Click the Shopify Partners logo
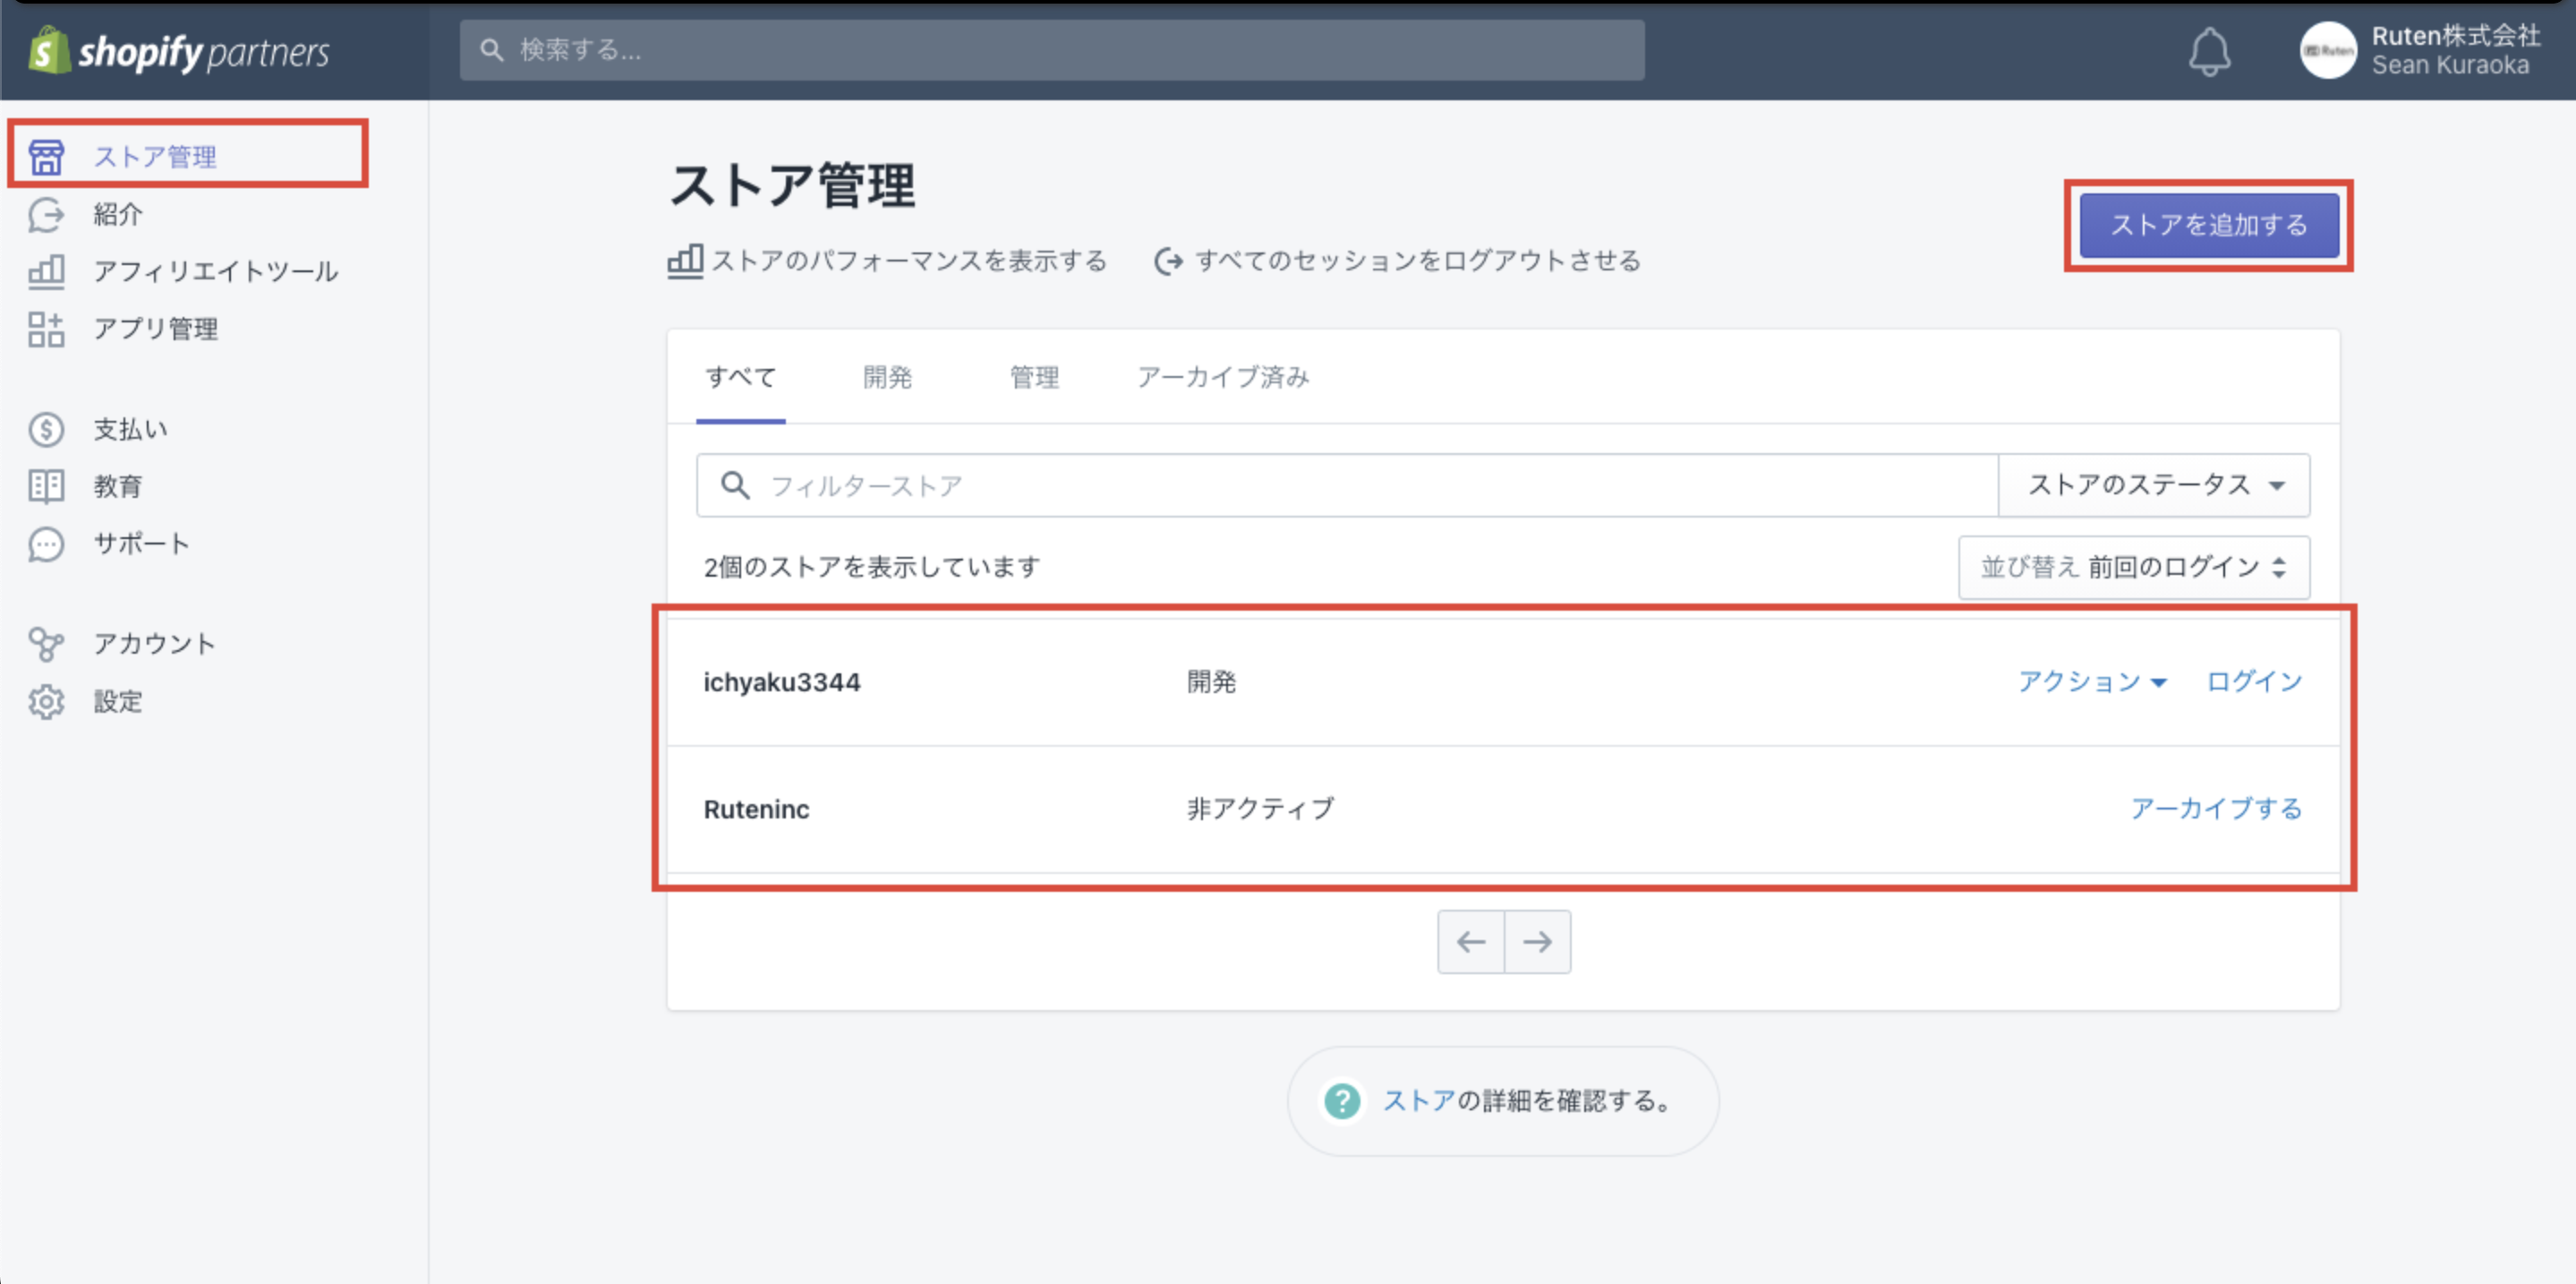Viewport: 2576px width, 1284px height. coord(179,50)
